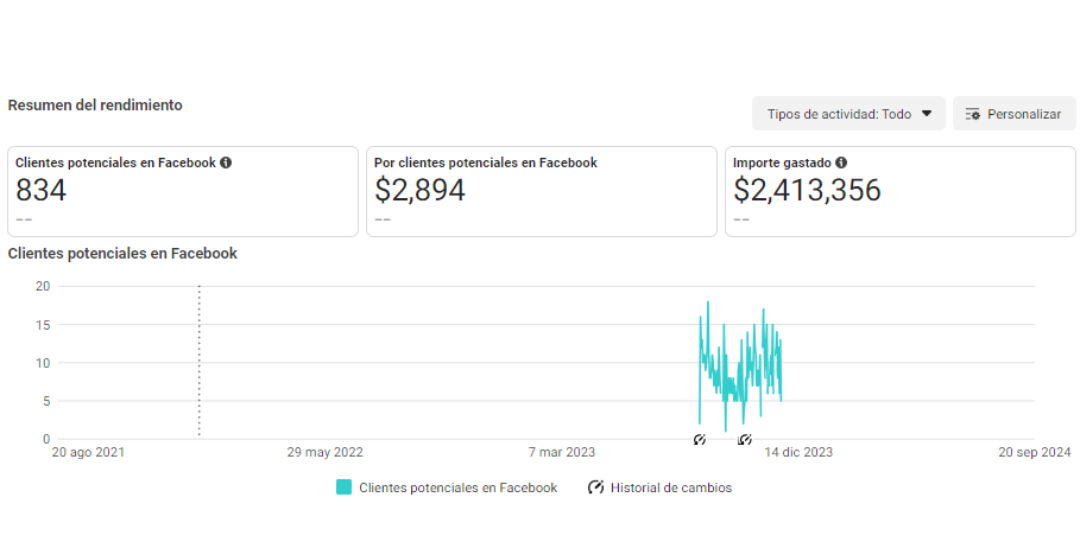
Task: Click the 14 dic 2023 axis label
Action: (x=798, y=453)
